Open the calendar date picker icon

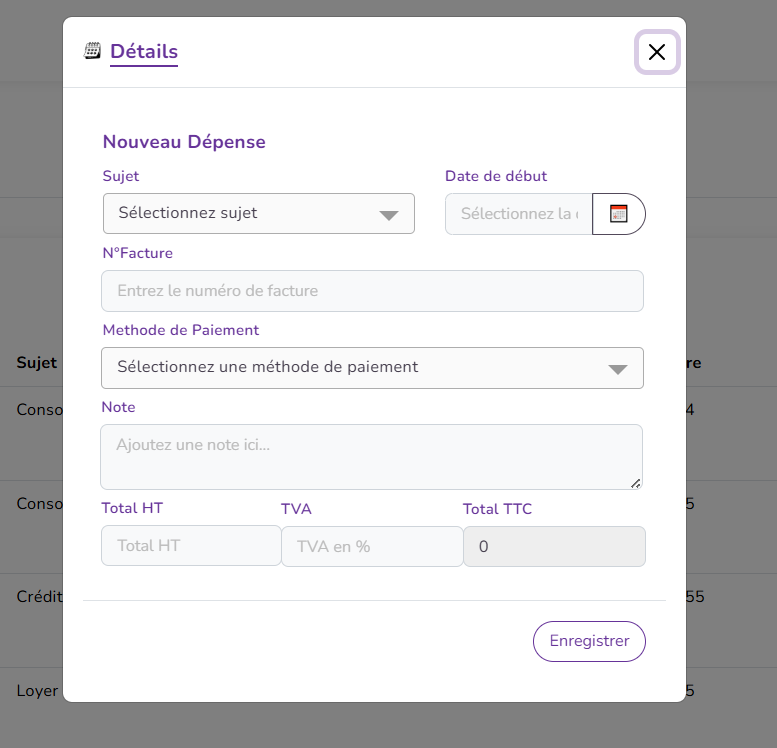coord(619,214)
